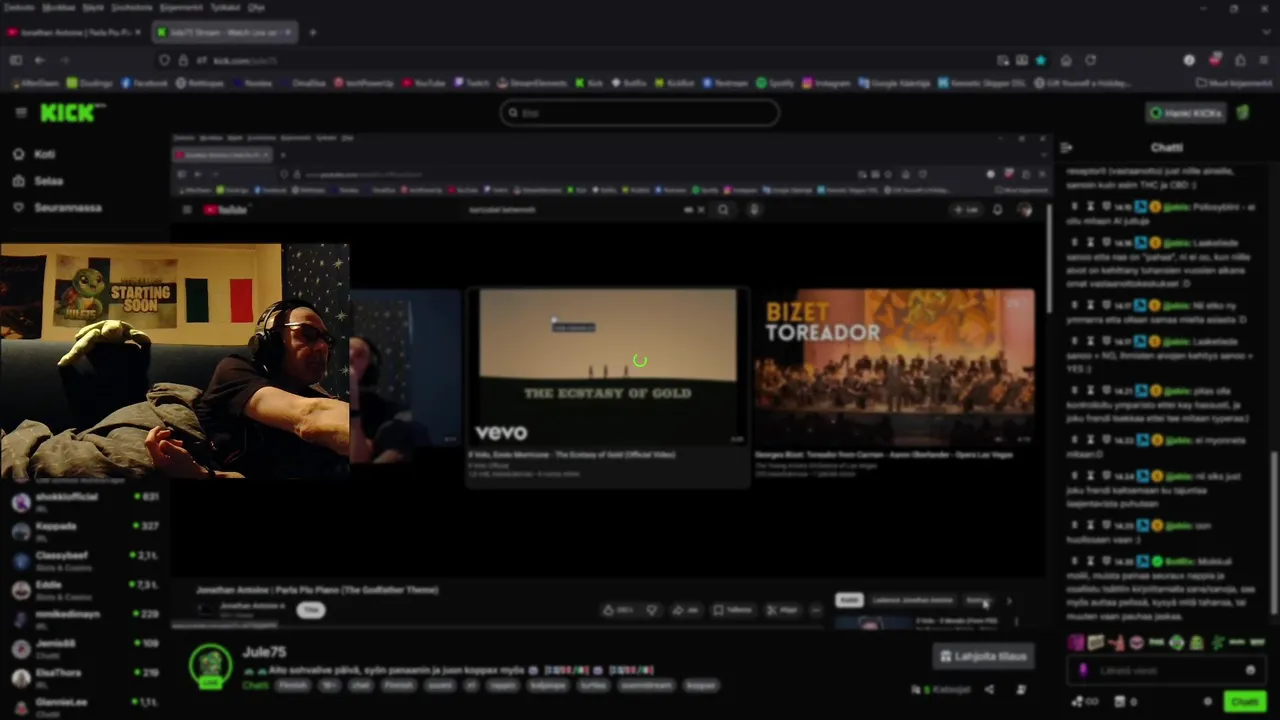Screen dimensions: 1280x720
Task: Open the Kirjanmerkit menu
Action: [x=182, y=7]
